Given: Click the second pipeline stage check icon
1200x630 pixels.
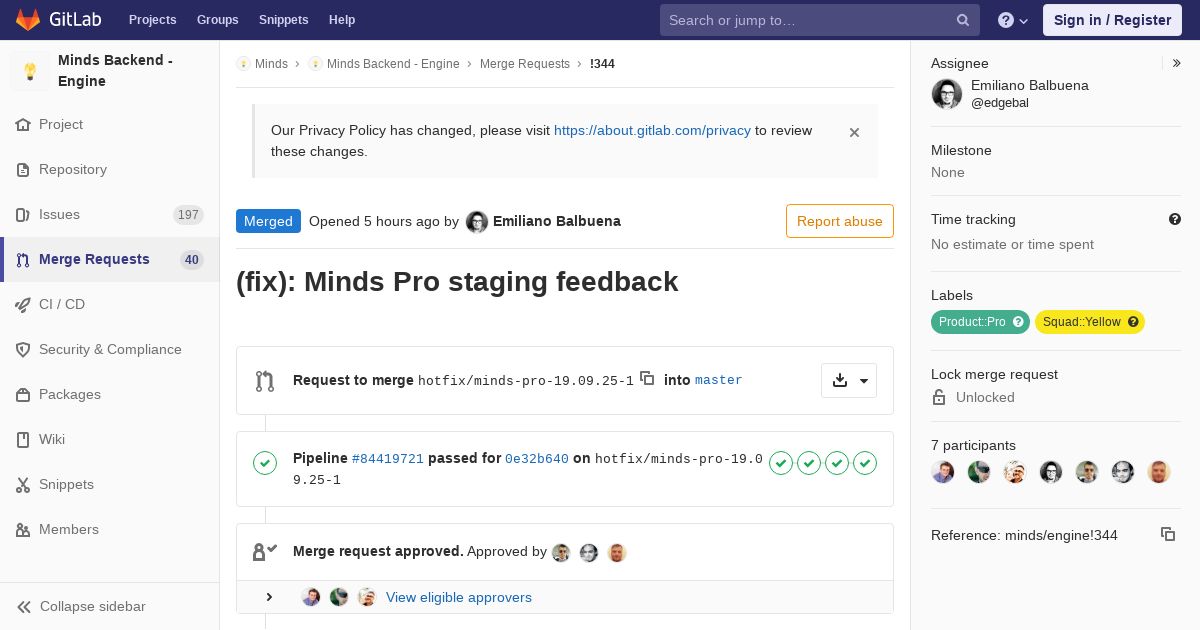Looking at the screenshot, I should click(x=809, y=463).
